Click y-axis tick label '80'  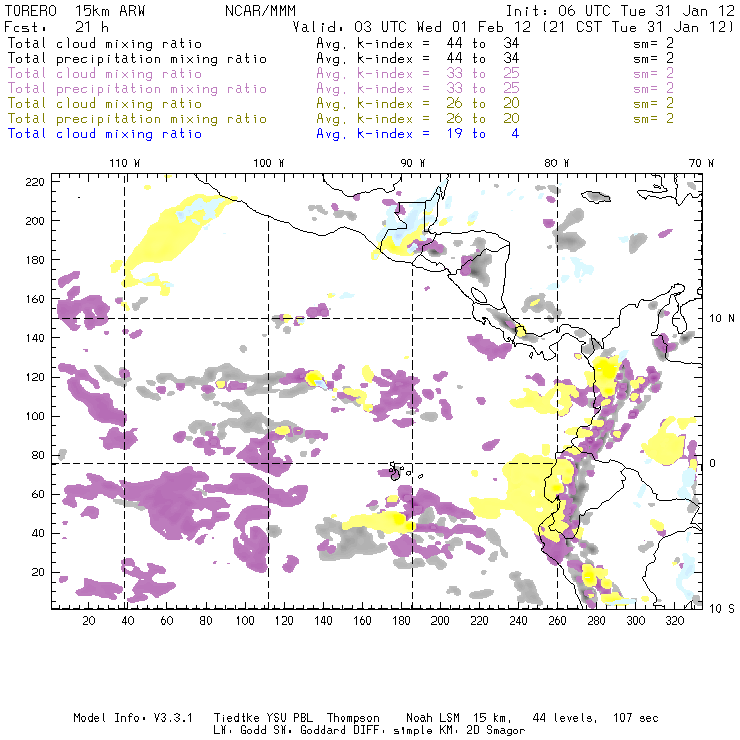coord(38,455)
